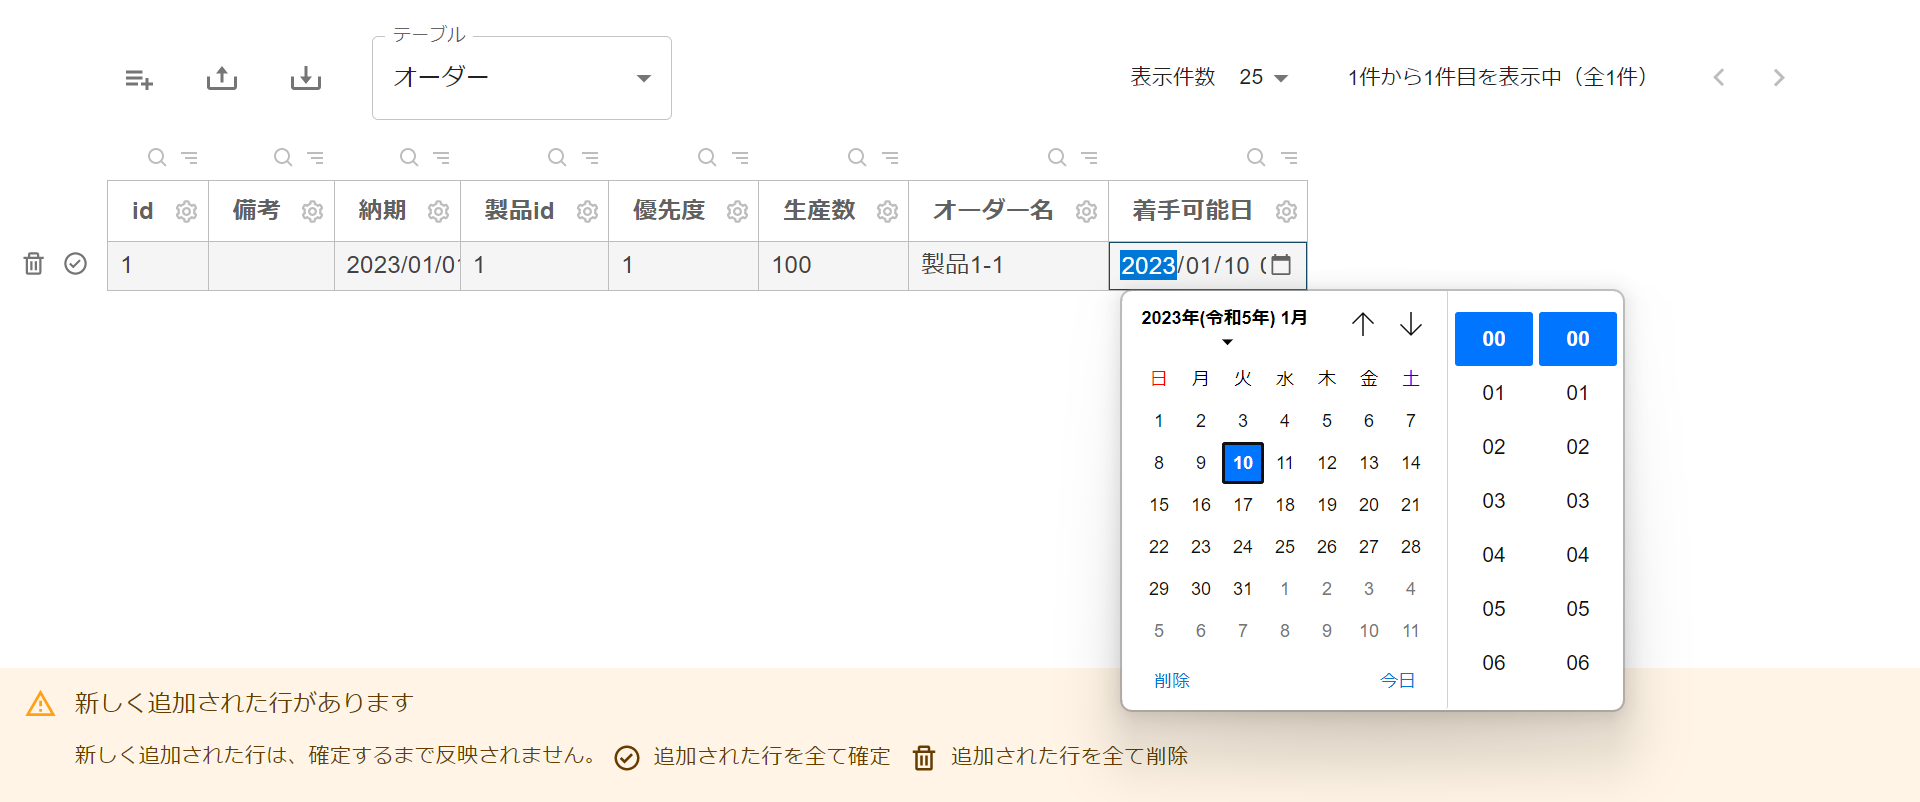1920x802 pixels.
Task: Go to next page arrow
Action: [x=1779, y=77]
